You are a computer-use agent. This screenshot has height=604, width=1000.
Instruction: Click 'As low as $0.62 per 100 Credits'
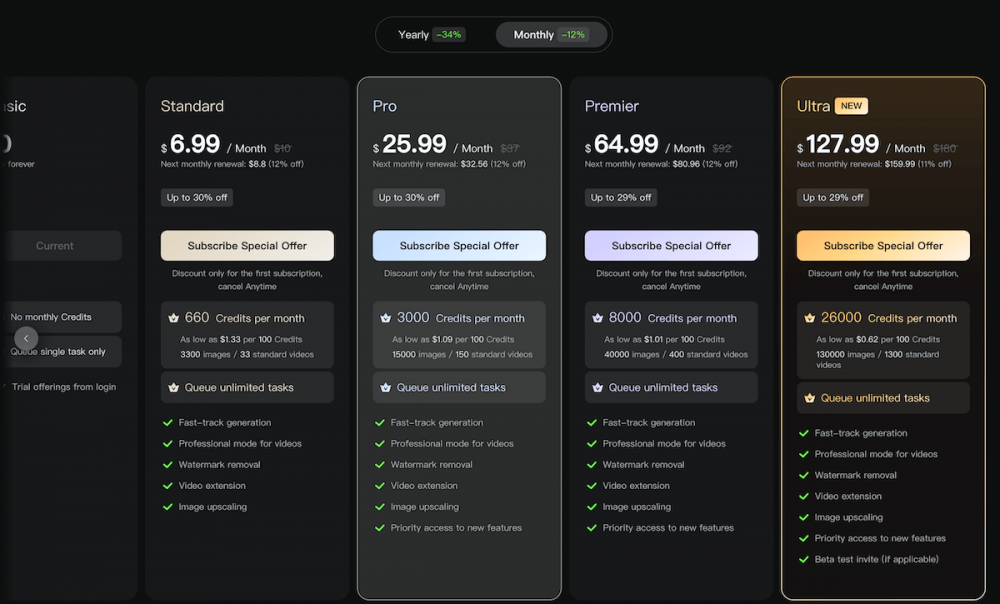(x=878, y=339)
